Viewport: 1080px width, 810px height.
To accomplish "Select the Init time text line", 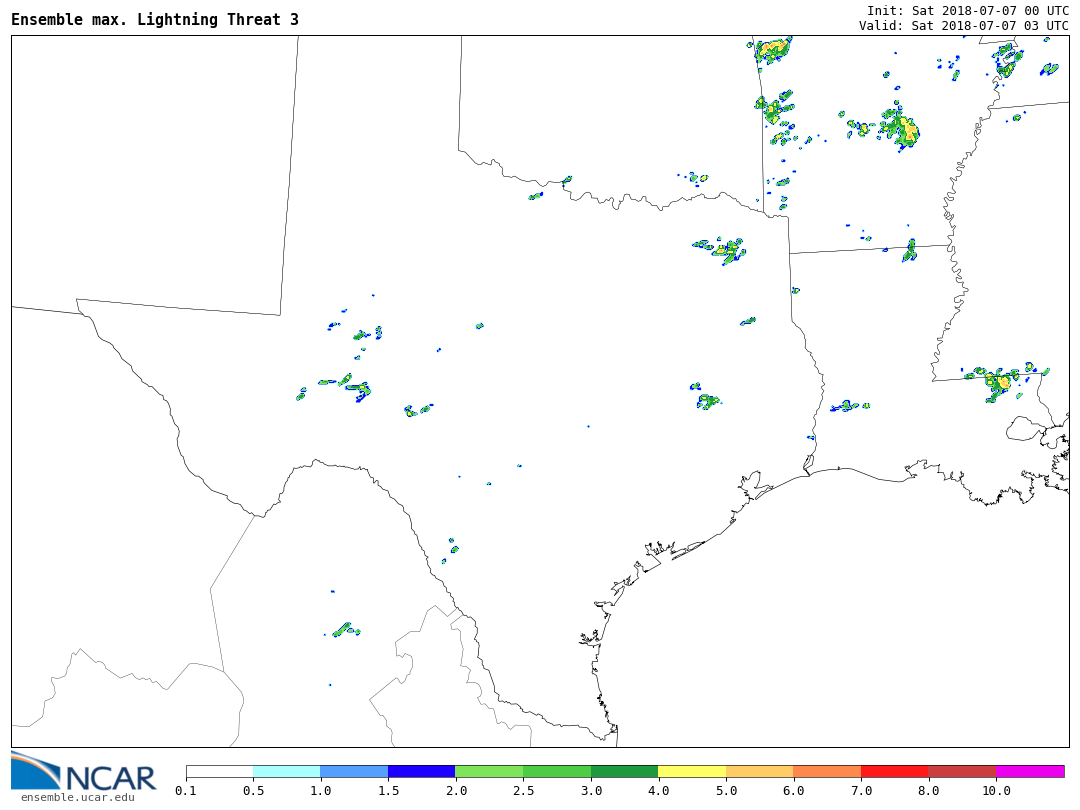I will click(967, 10).
